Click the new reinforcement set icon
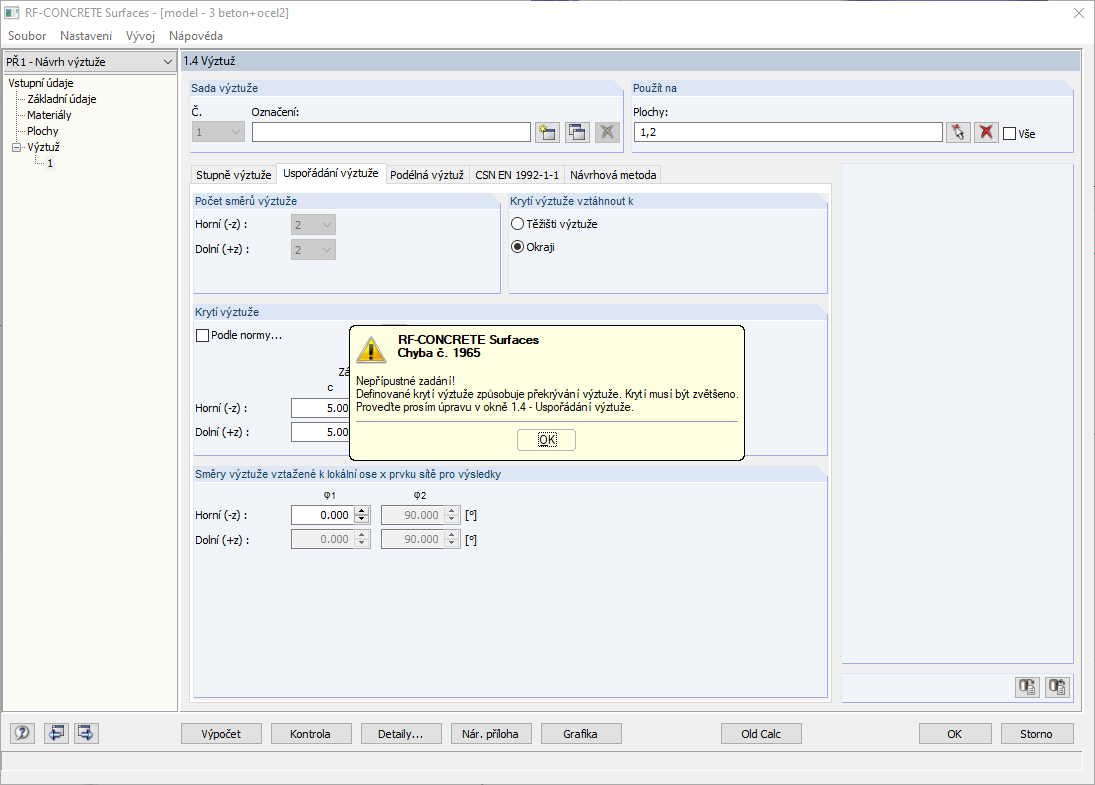The image size is (1095, 785). click(547, 132)
